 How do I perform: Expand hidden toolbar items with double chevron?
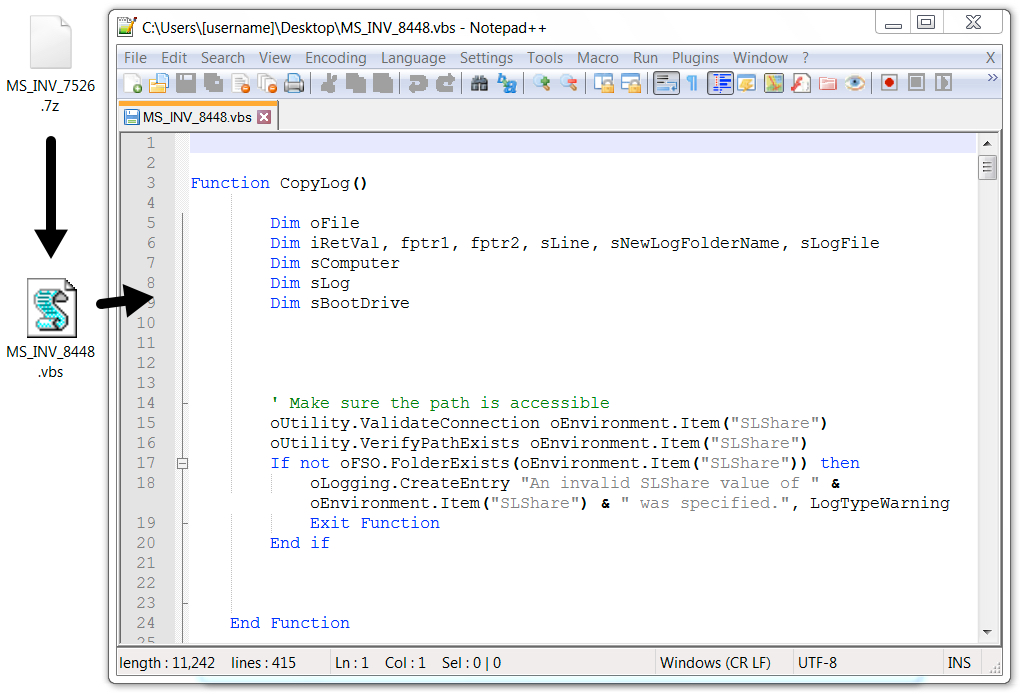pos(992,77)
